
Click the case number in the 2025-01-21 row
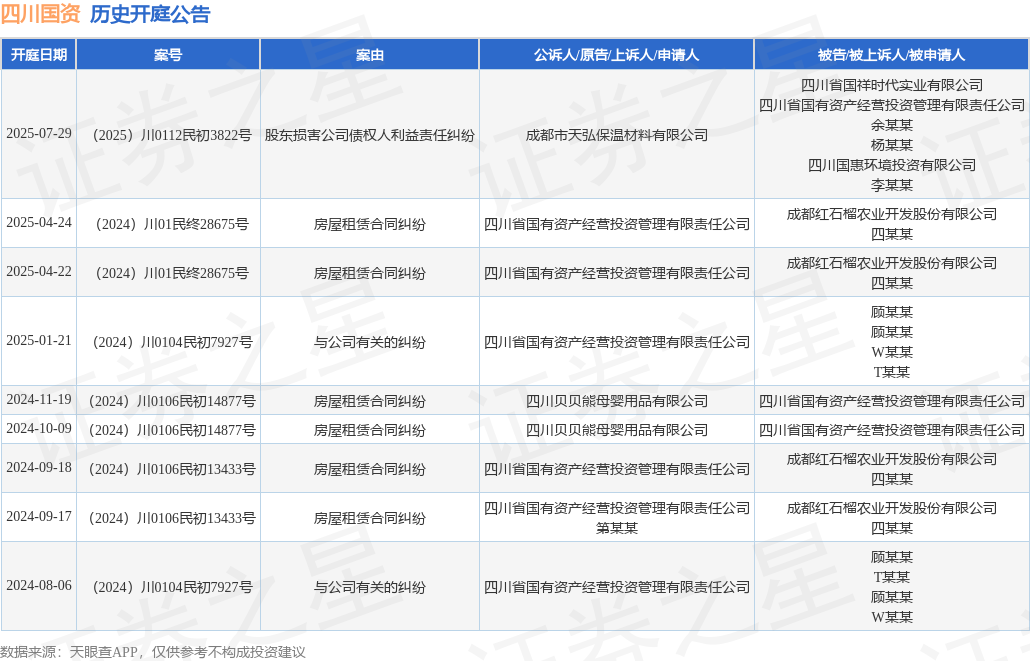(x=169, y=342)
